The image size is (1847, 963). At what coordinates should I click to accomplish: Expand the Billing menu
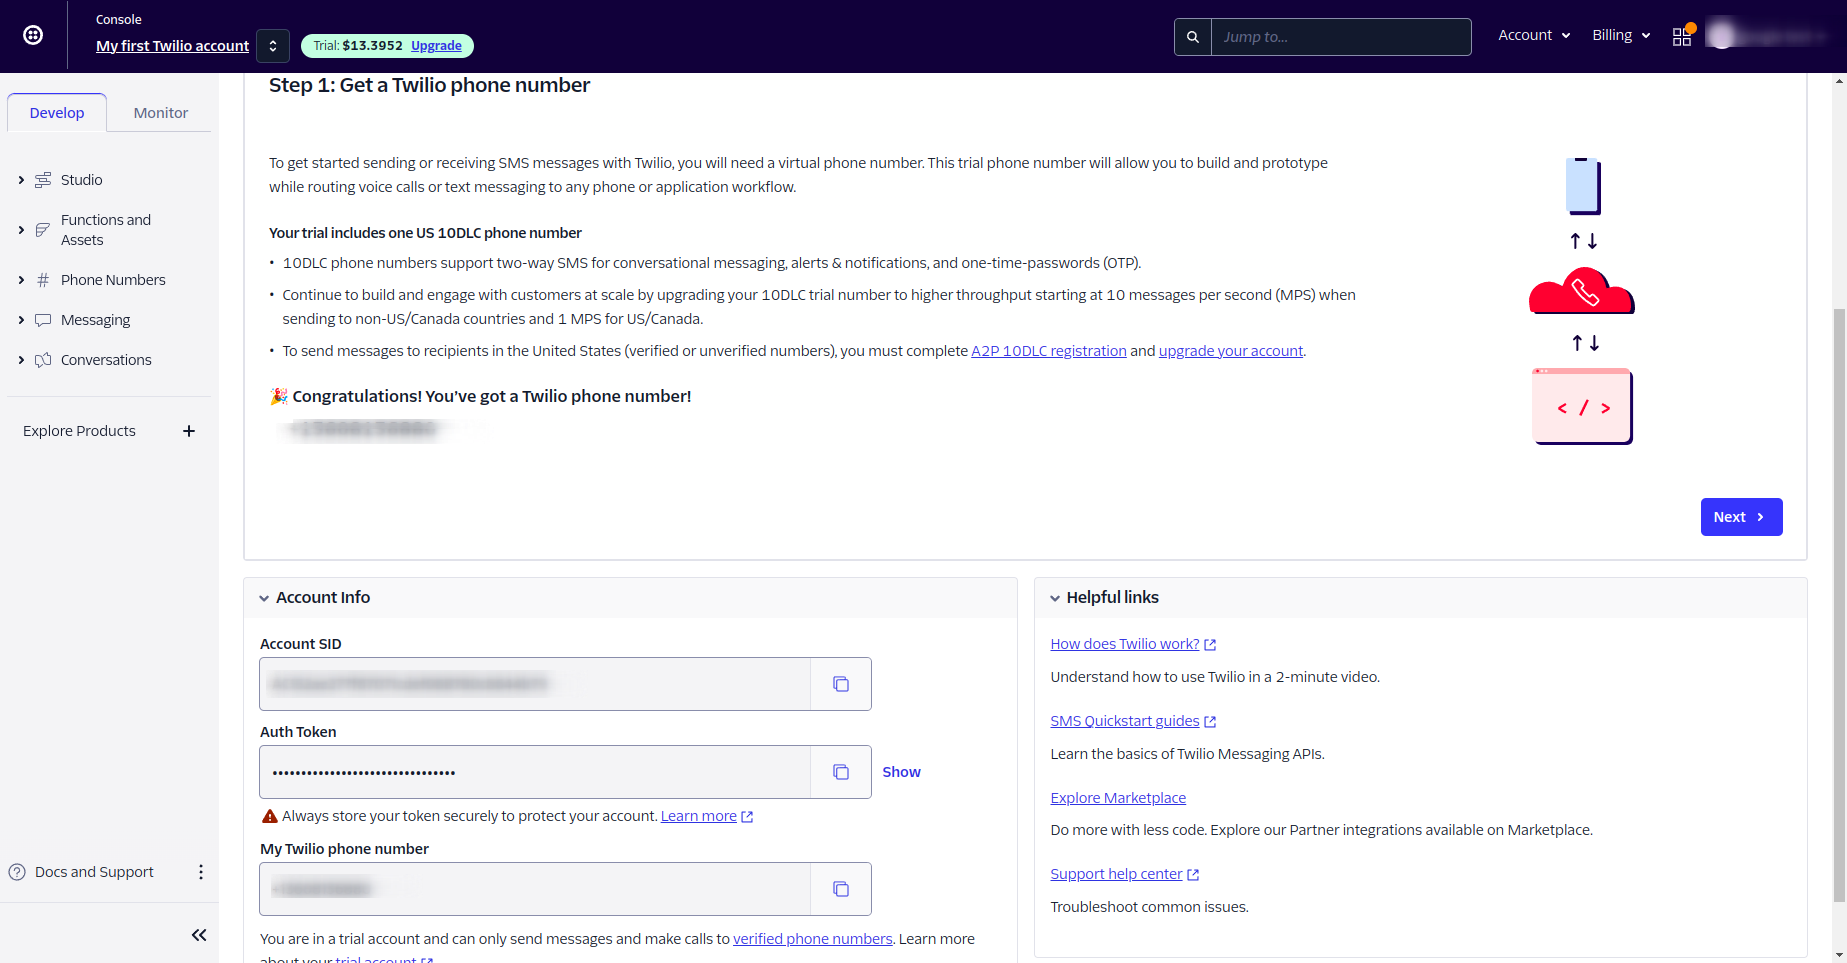coord(1621,35)
